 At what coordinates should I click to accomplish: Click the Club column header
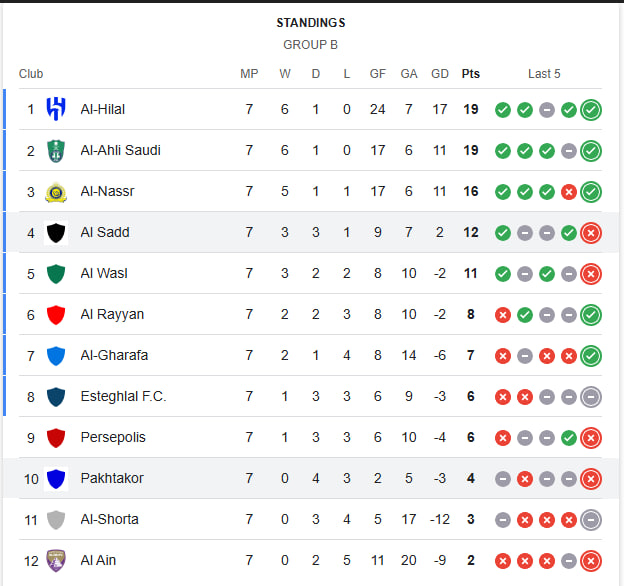[31, 74]
